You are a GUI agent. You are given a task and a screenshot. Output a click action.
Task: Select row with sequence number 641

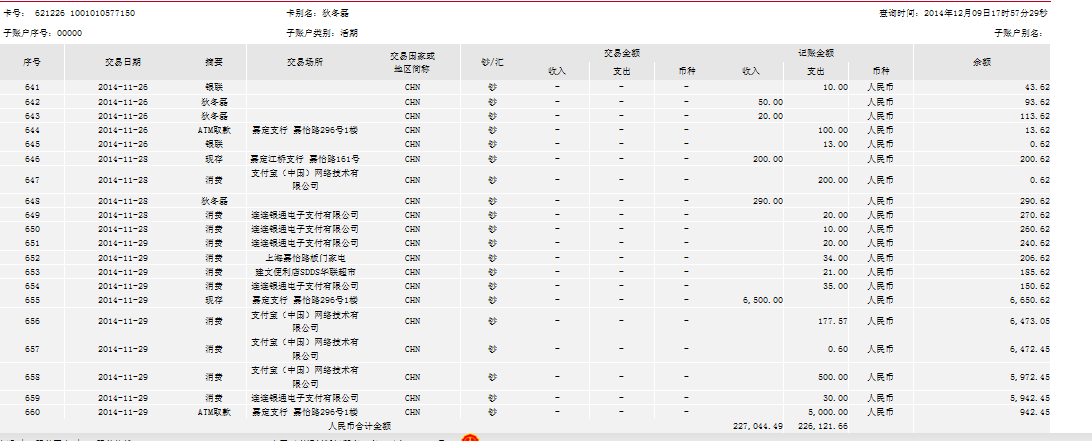[x=33, y=88]
